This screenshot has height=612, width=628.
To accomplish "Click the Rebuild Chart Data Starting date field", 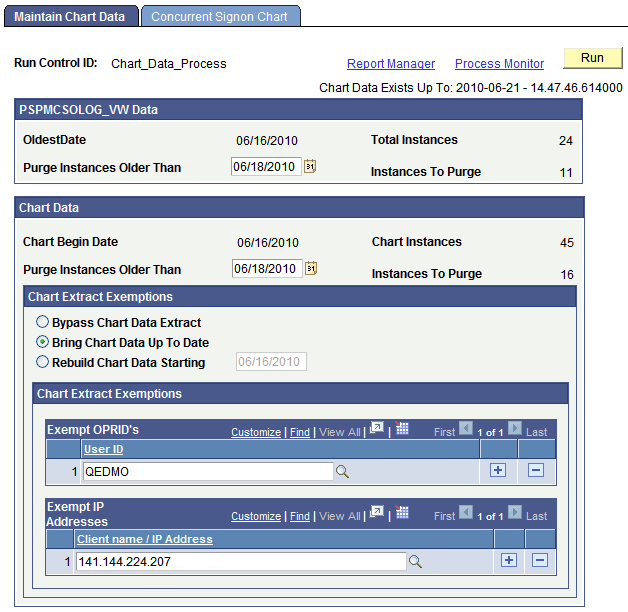I will pos(271,362).
